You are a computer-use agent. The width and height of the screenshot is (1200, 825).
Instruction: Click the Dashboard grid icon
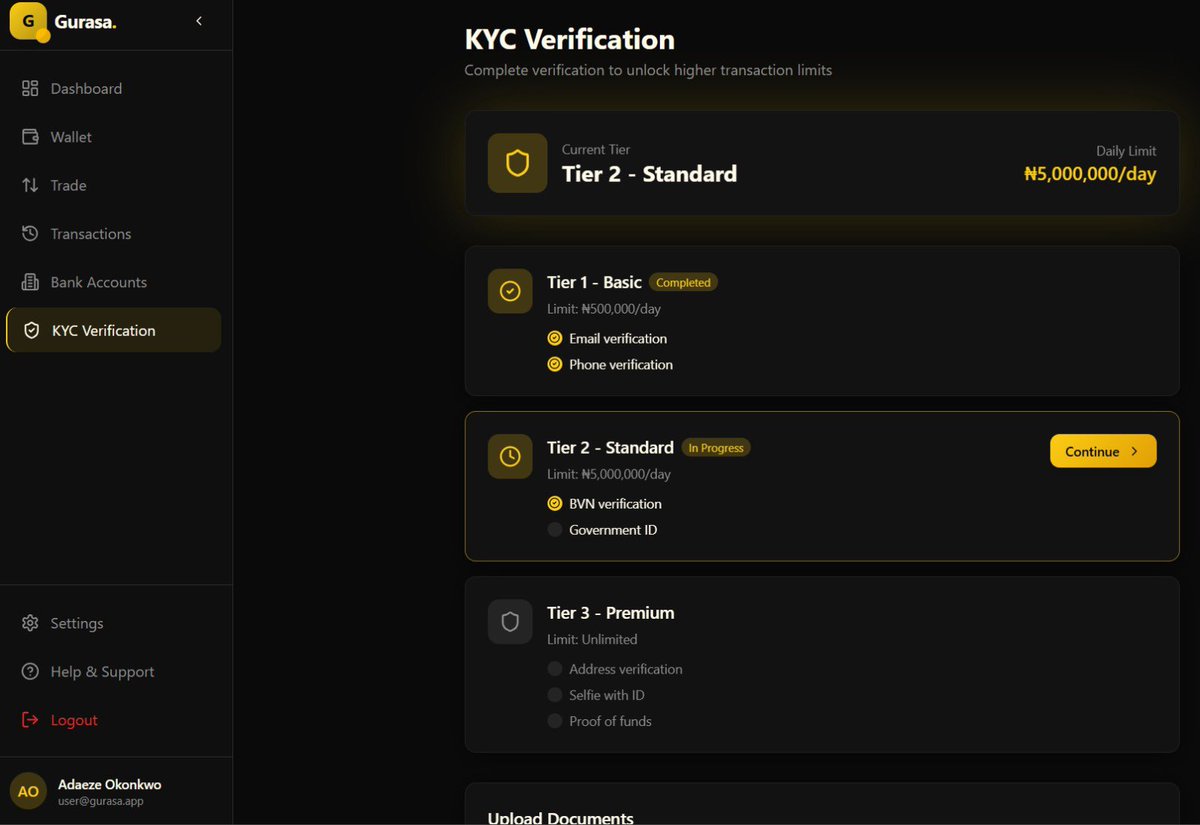click(x=30, y=88)
